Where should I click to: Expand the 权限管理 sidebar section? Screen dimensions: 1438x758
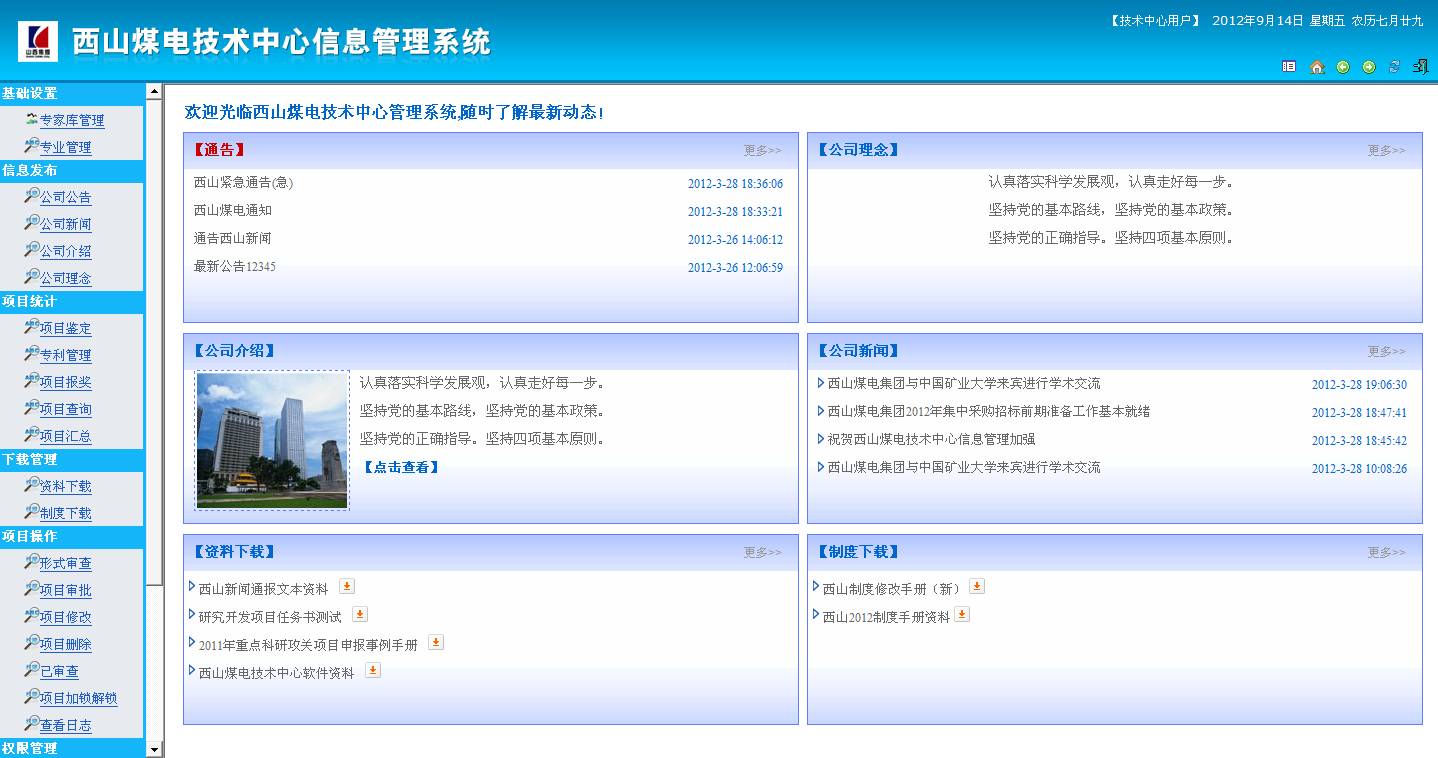pyautogui.click(x=72, y=748)
